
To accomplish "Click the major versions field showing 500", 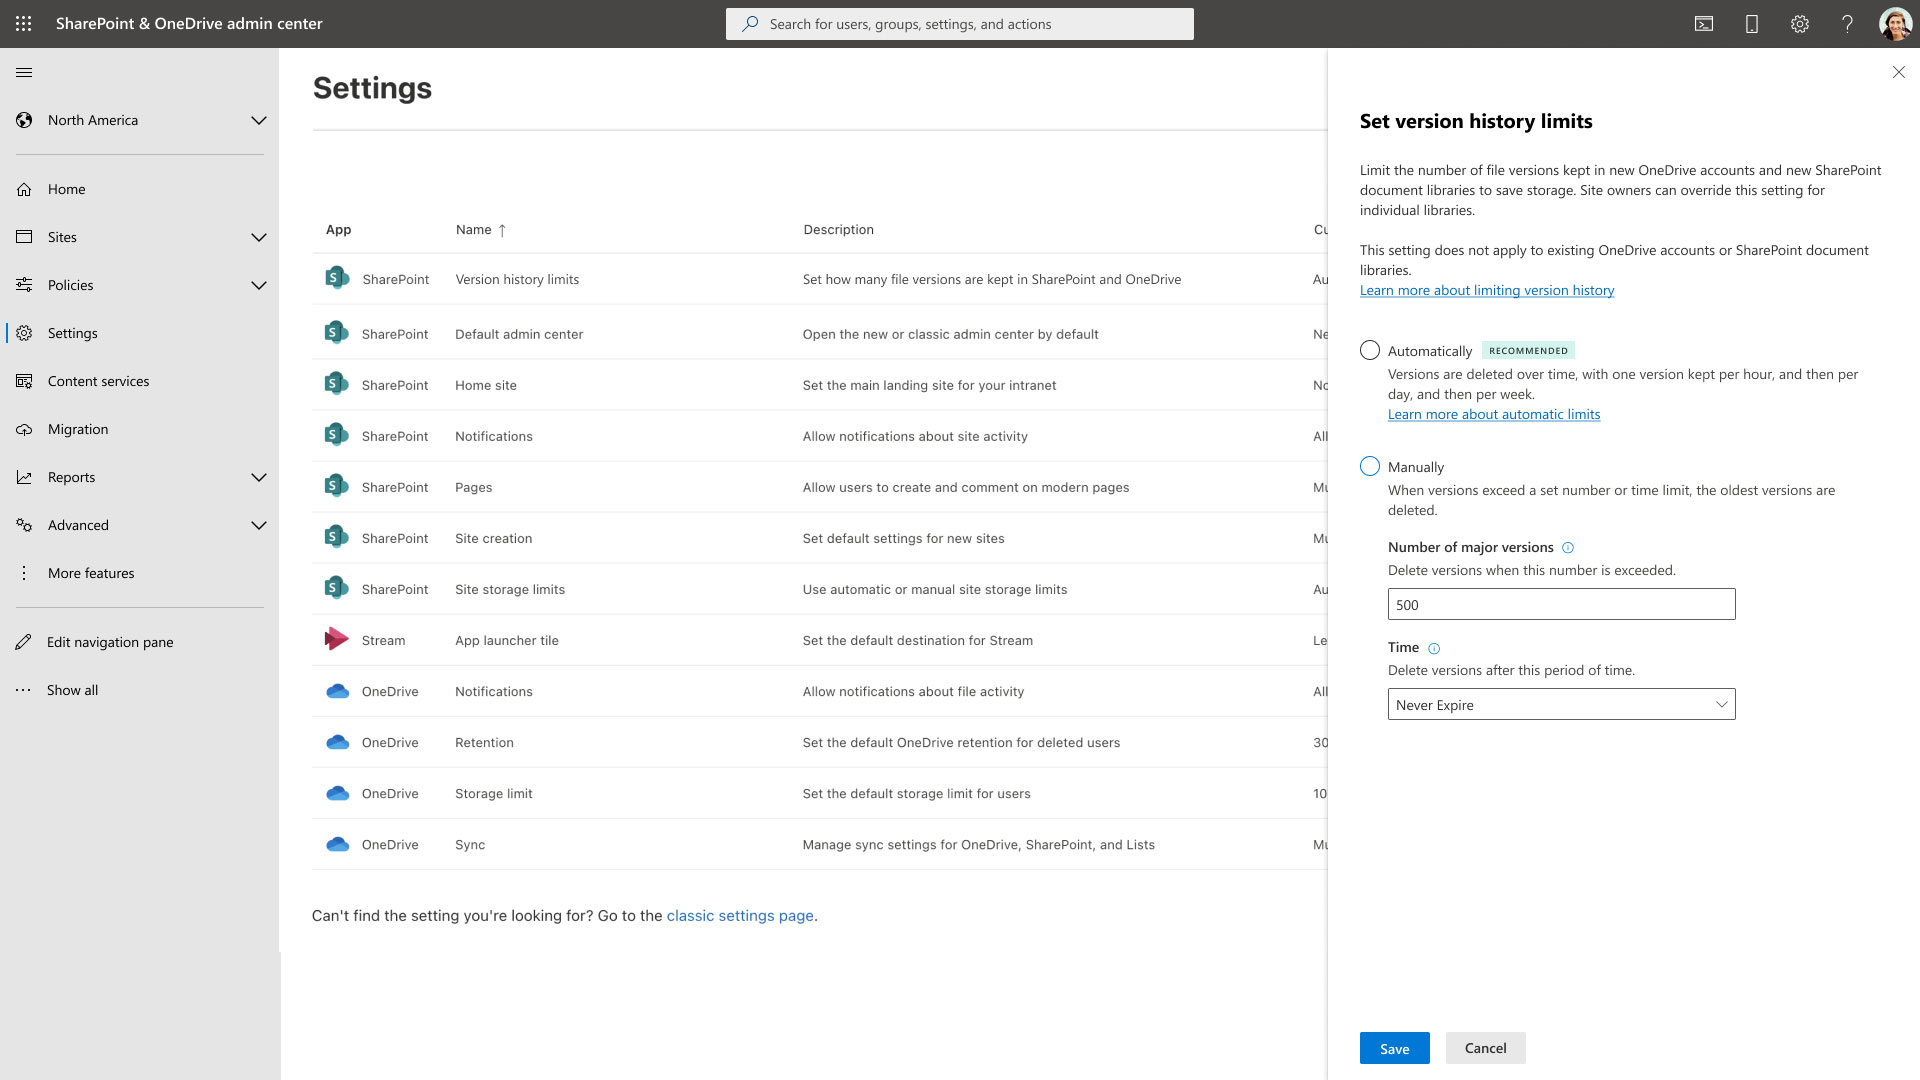I will (1561, 604).
